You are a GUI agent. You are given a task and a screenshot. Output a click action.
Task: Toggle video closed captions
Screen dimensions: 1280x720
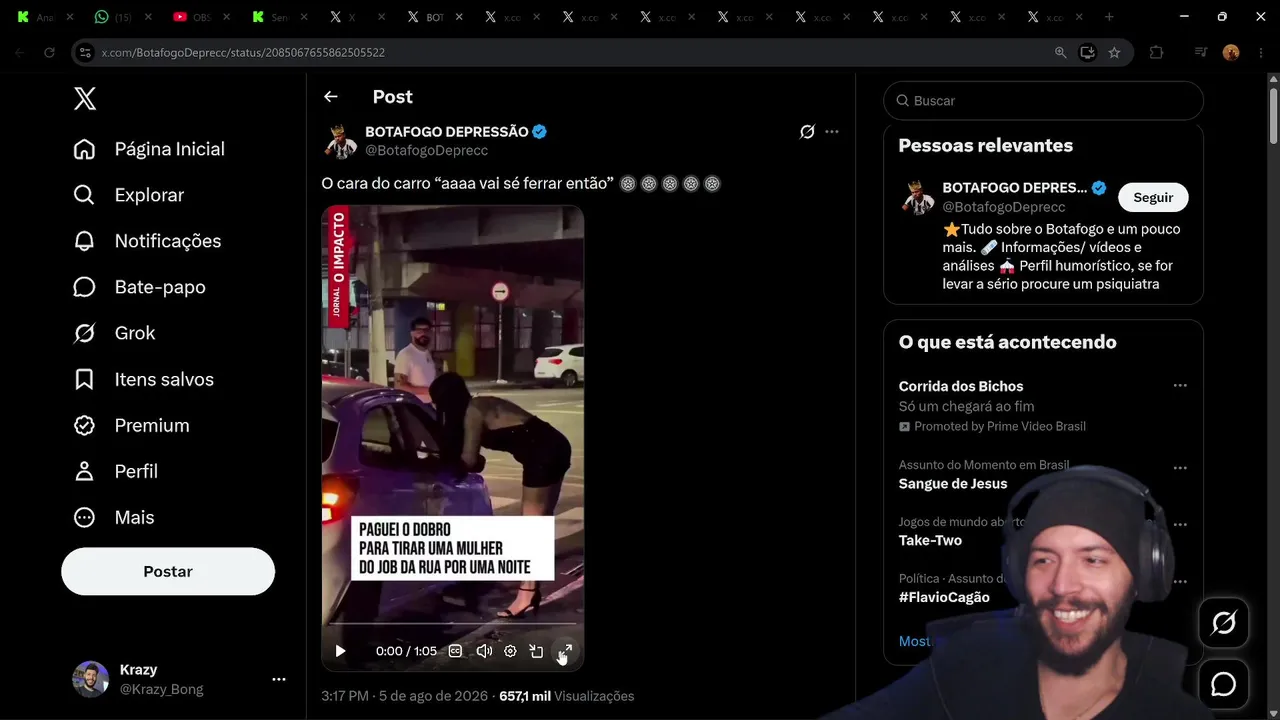[x=455, y=651]
